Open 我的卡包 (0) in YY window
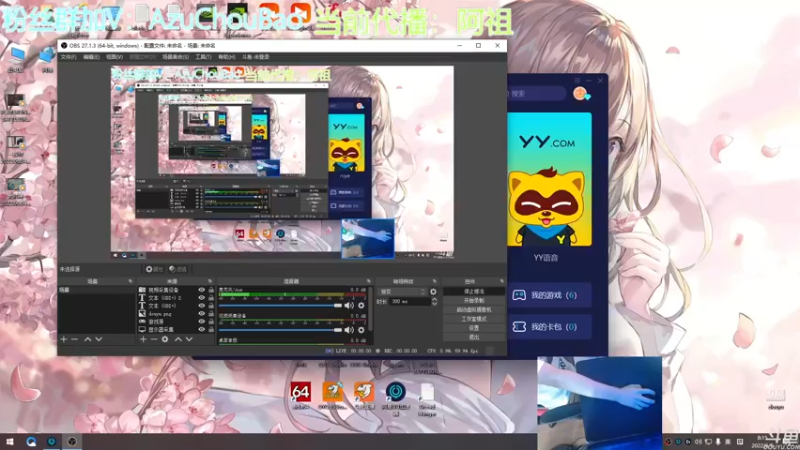 (x=549, y=327)
